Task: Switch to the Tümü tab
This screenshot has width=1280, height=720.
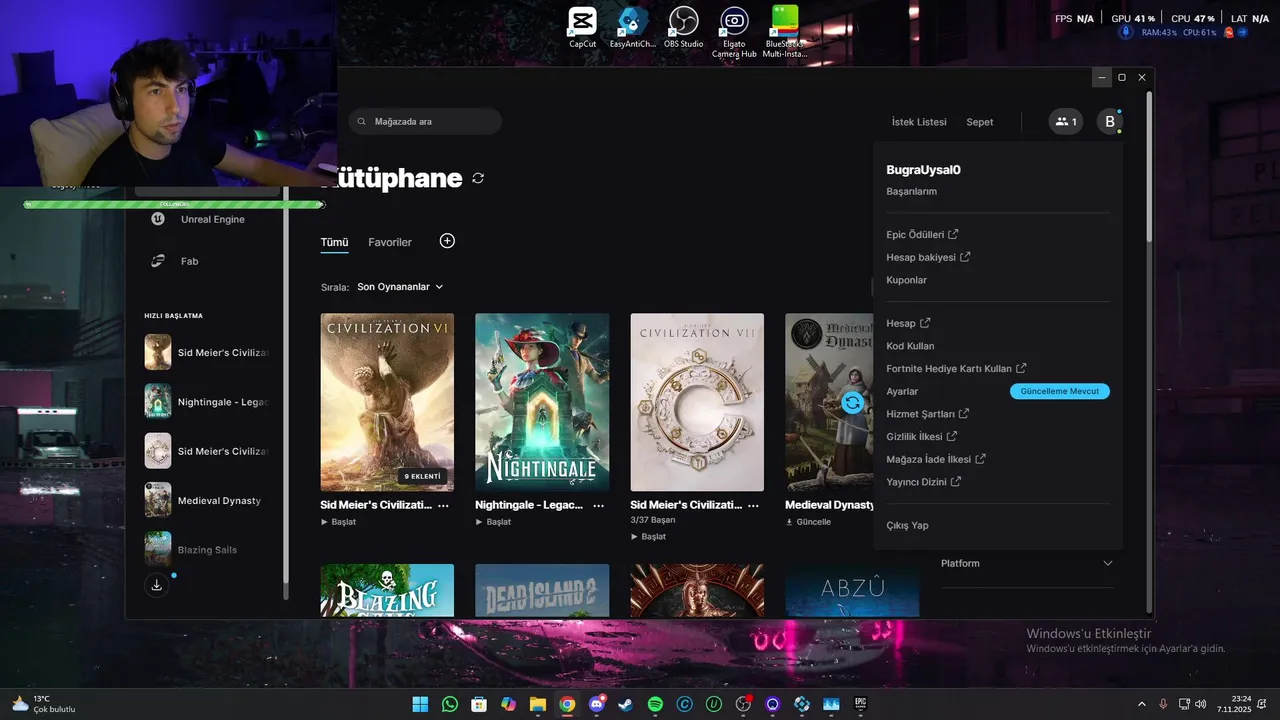Action: click(334, 242)
